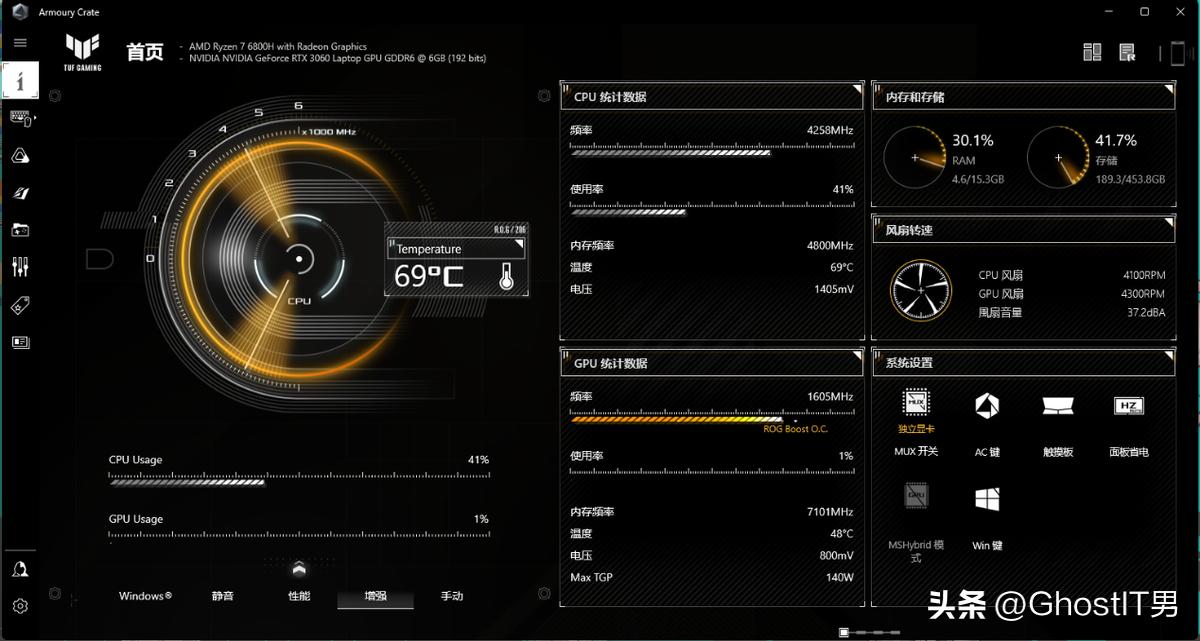This screenshot has height=641, width=1200.
Task: Click the 首页 page title
Action: point(145,52)
